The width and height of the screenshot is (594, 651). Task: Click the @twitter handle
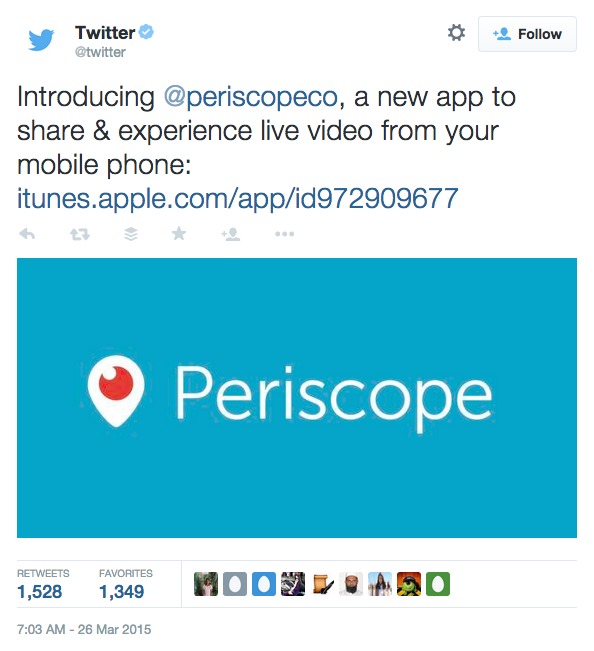pos(100,52)
